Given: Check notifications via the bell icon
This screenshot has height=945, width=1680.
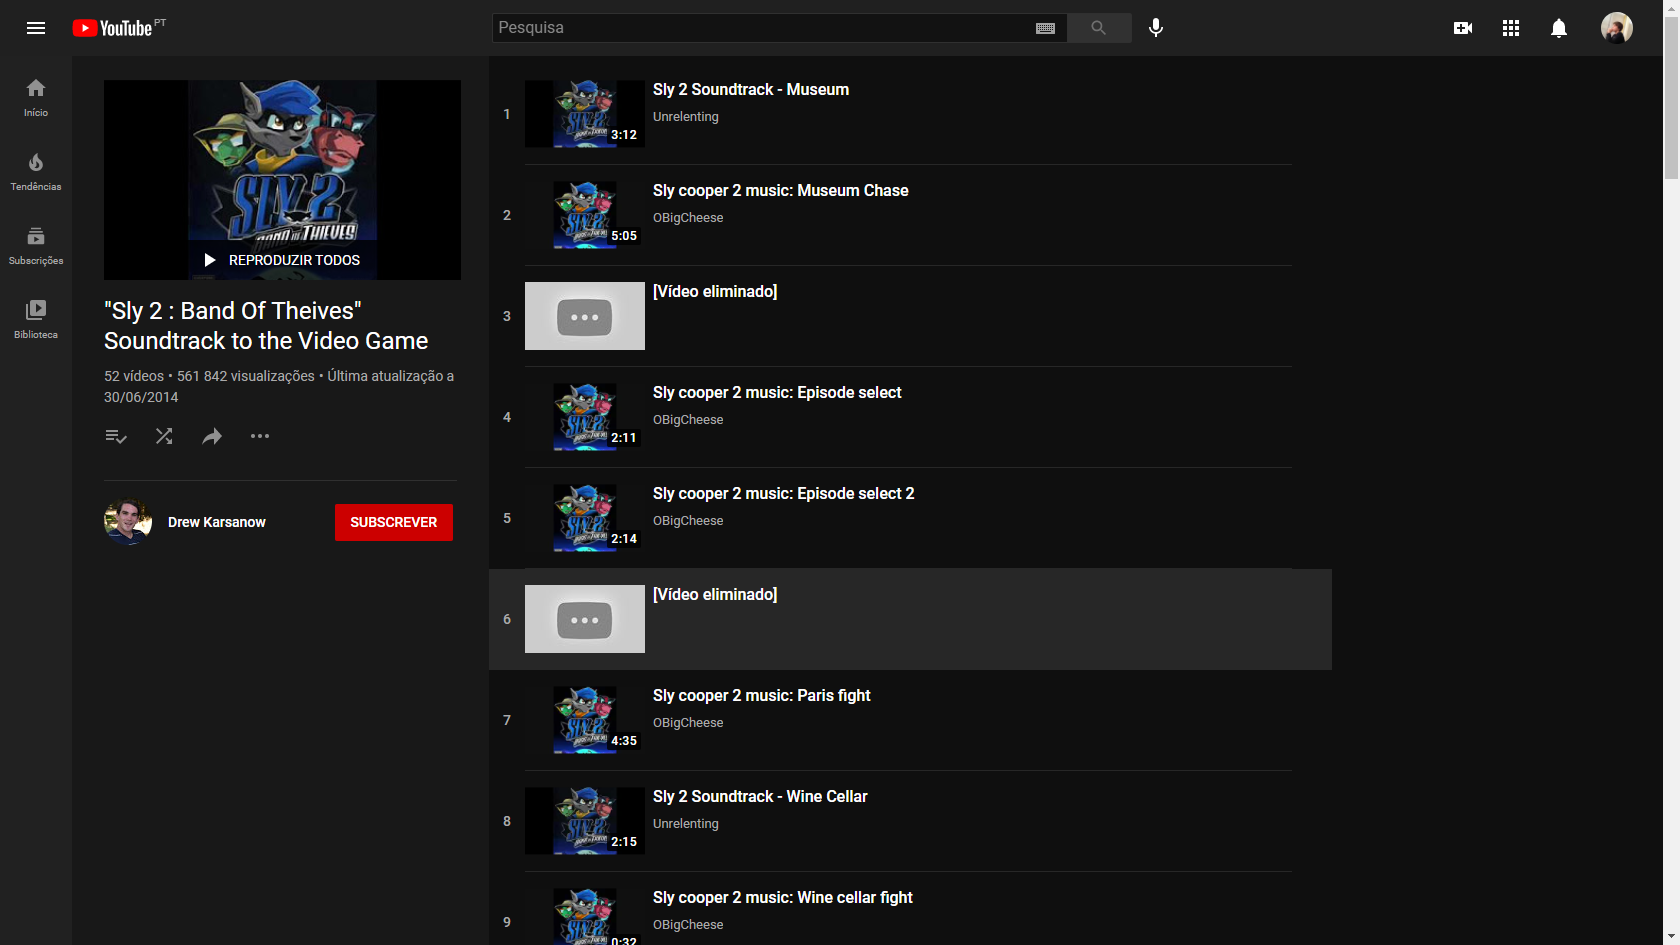Looking at the screenshot, I should tap(1558, 28).
